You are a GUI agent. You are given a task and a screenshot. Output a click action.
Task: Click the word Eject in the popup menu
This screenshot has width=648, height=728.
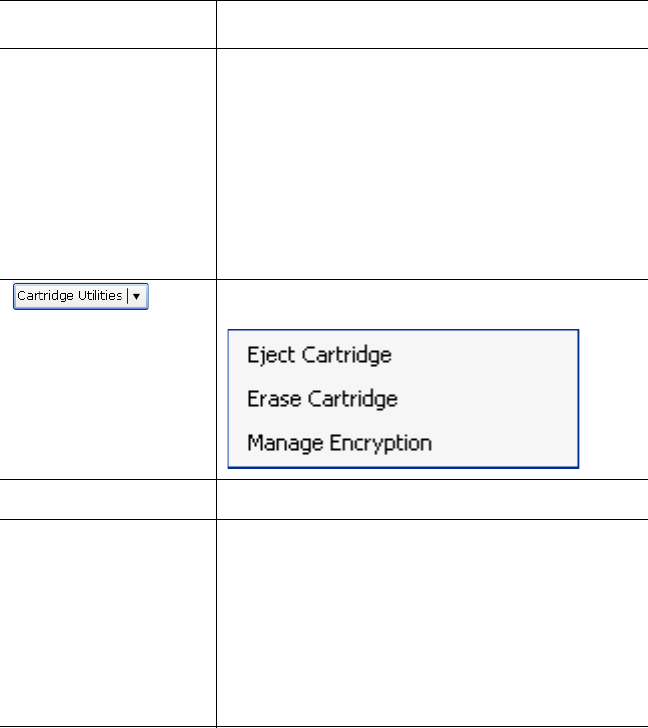[265, 355]
